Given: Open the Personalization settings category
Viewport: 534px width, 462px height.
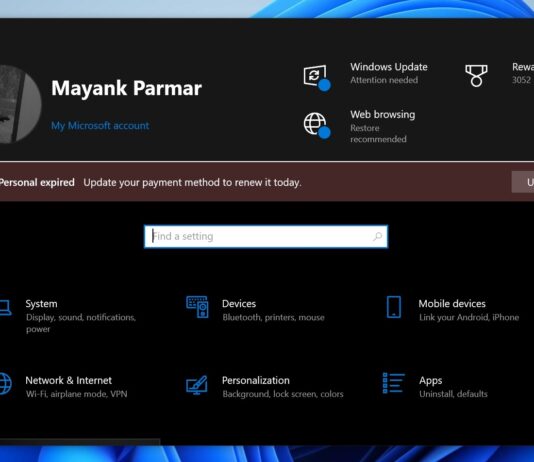Looking at the screenshot, I should coord(265,386).
